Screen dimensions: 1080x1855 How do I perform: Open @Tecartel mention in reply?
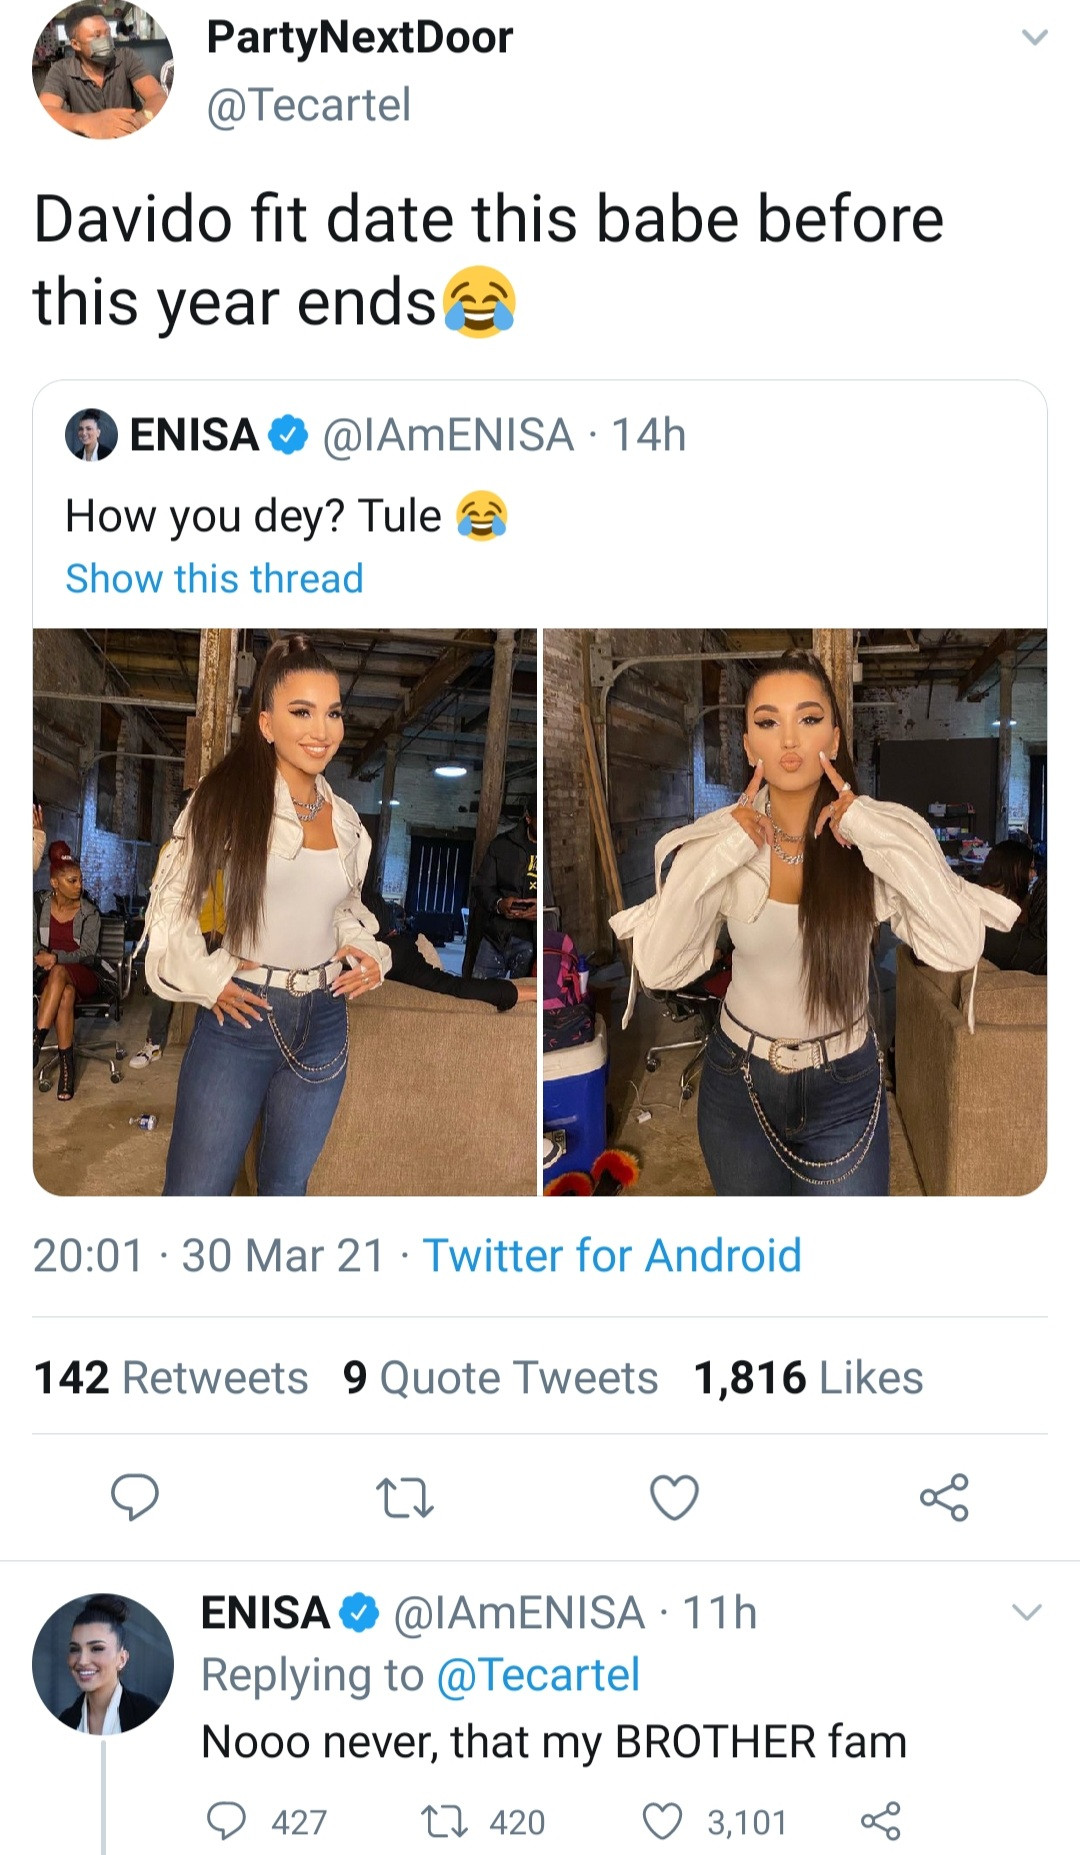[x=538, y=1675]
